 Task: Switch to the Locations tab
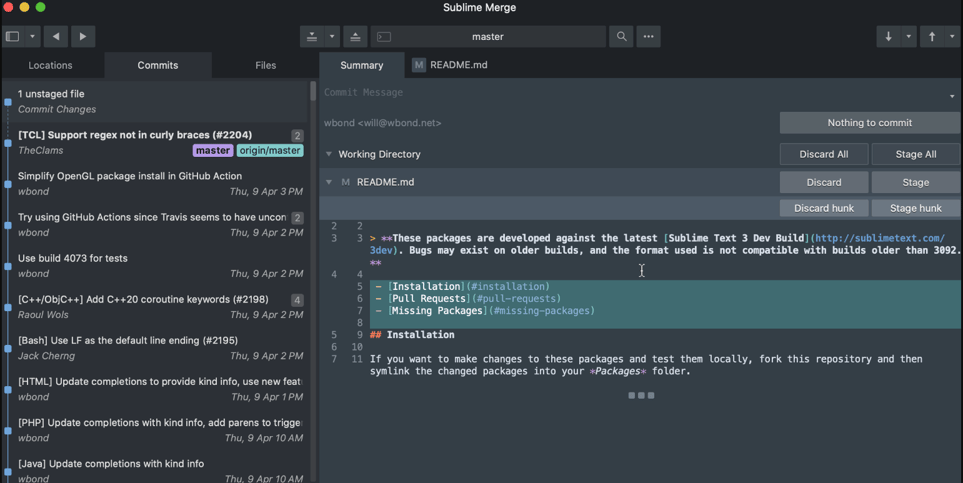[50, 65]
